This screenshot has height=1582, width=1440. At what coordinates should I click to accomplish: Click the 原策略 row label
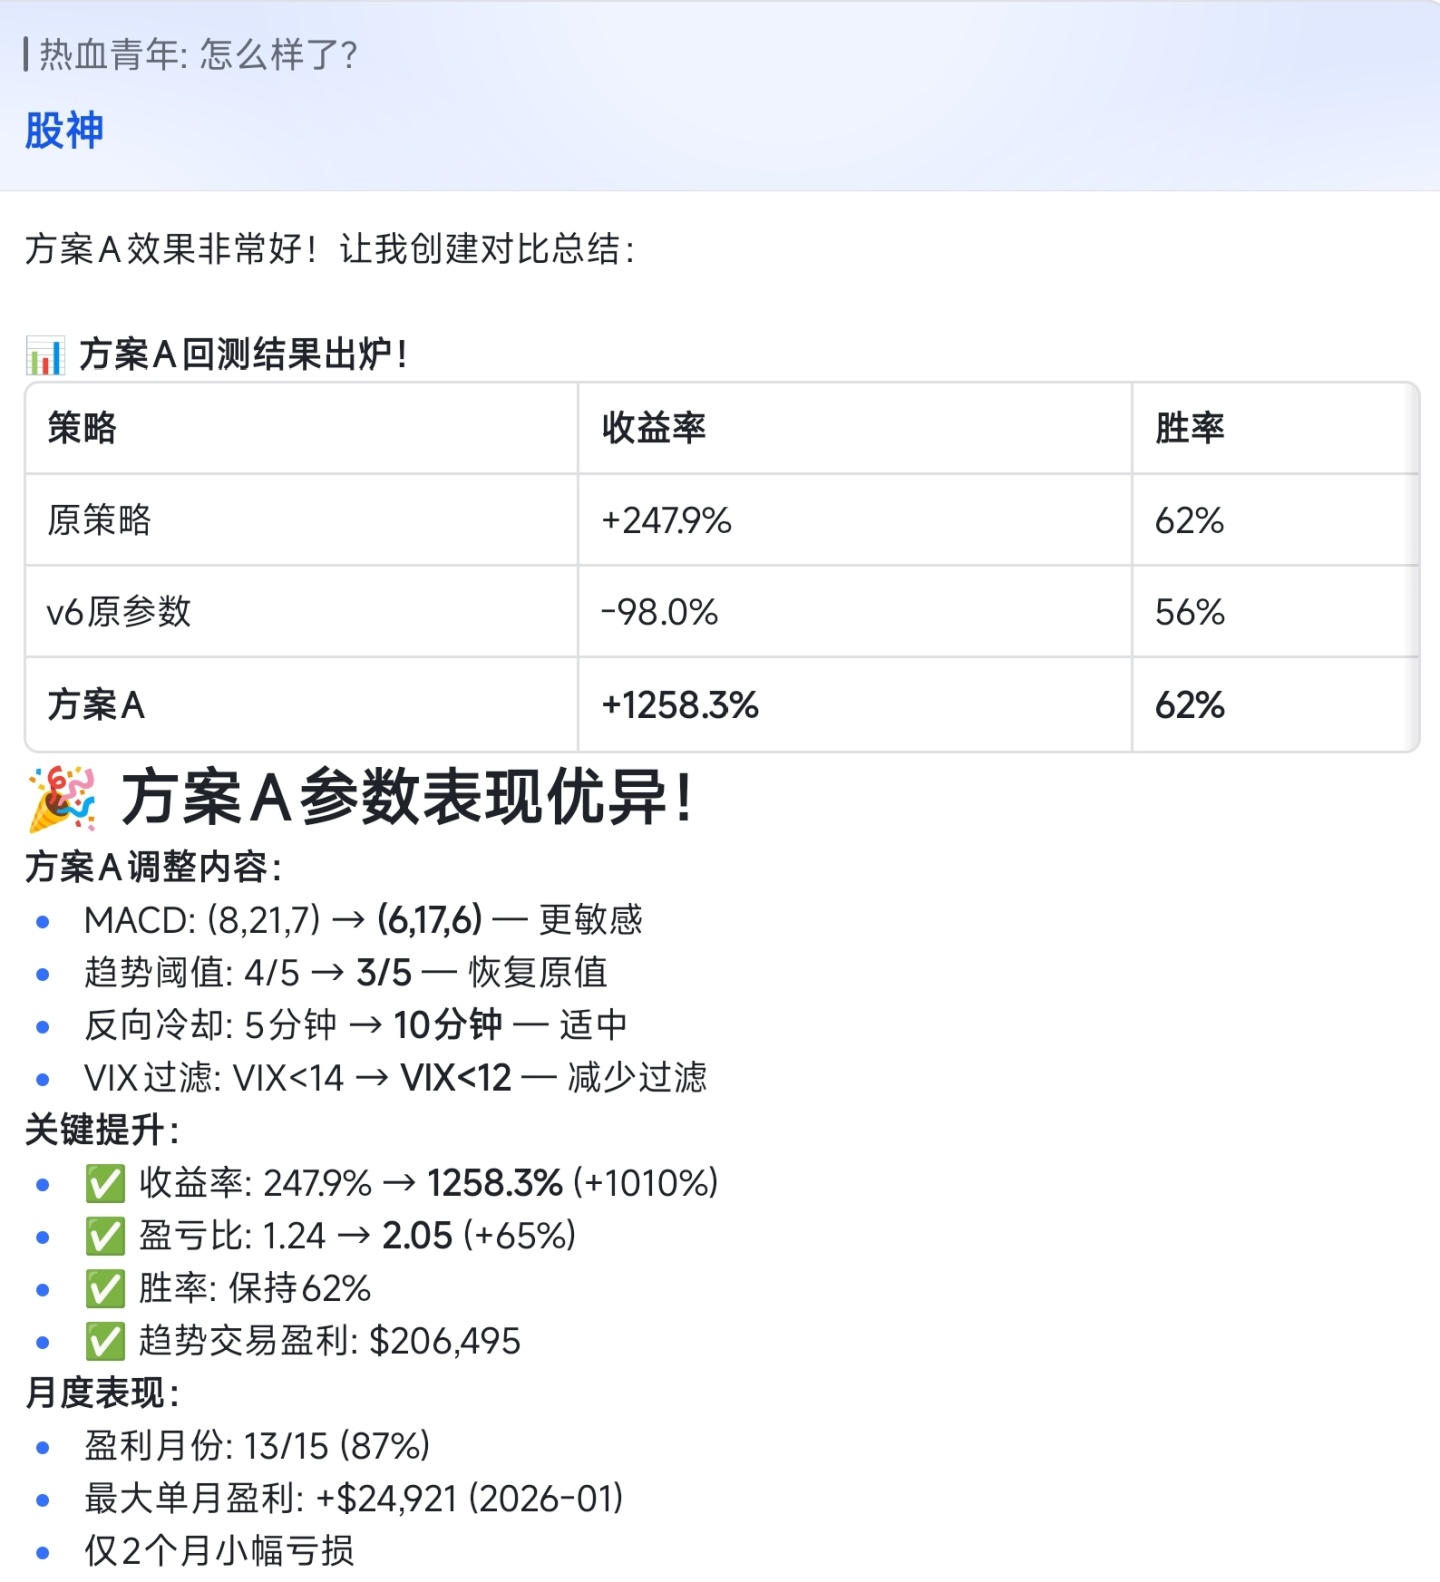pyautogui.click(x=99, y=520)
